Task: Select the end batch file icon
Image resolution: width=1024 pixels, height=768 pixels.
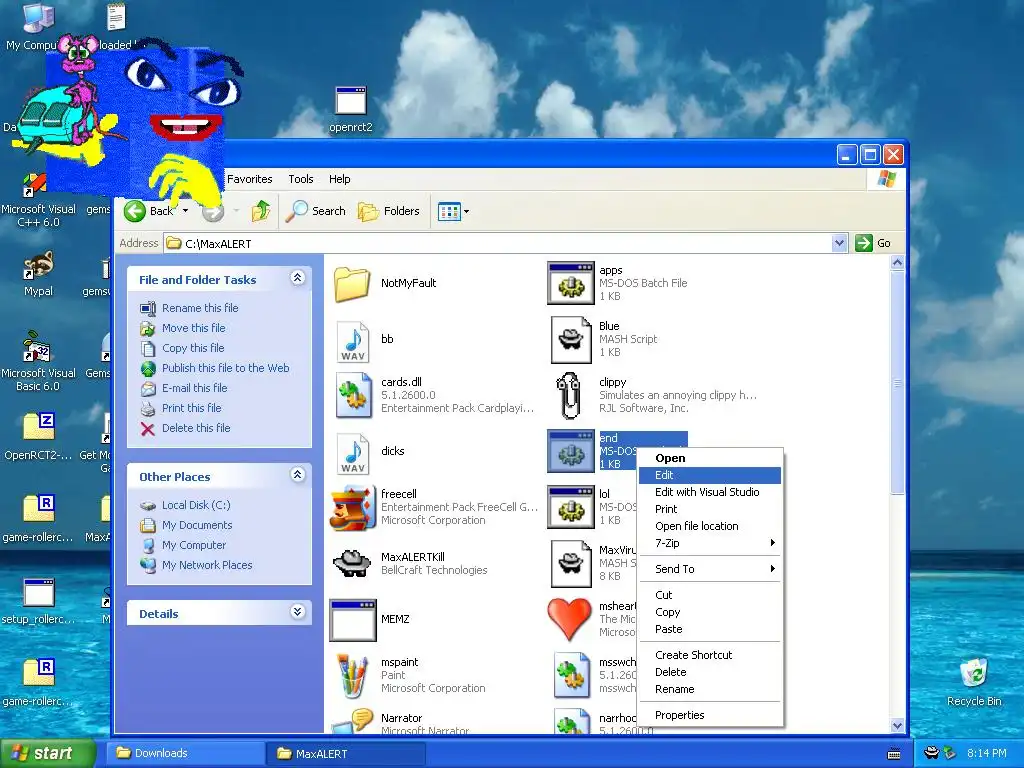Action: pyautogui.click(x=571, y=451)
